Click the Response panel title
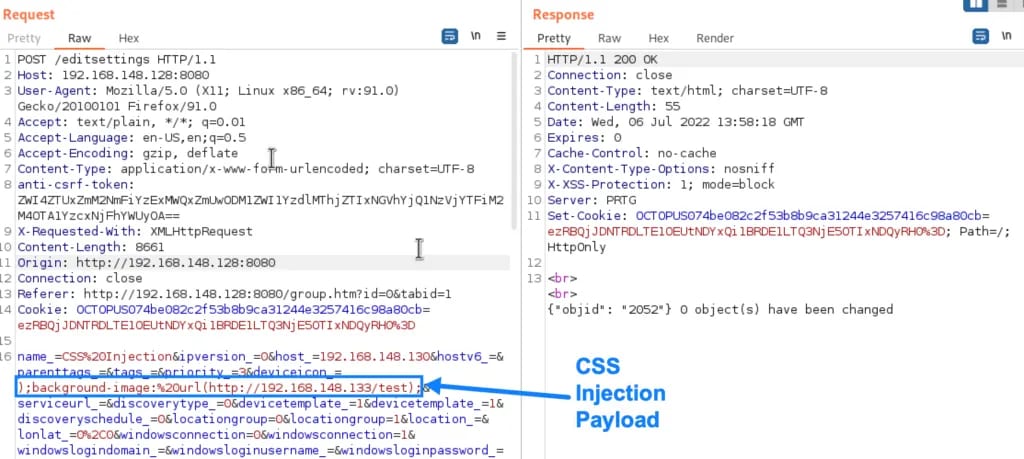Image resolution: width=1024 pixels, height=459 pixels. 563,14
